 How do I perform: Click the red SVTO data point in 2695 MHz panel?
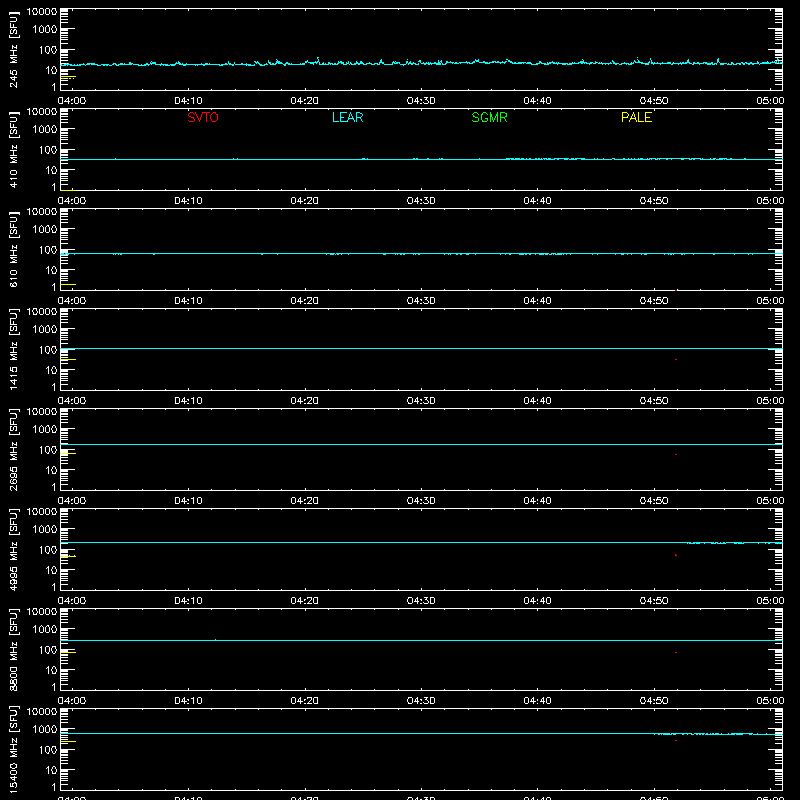tap(676, 454)
